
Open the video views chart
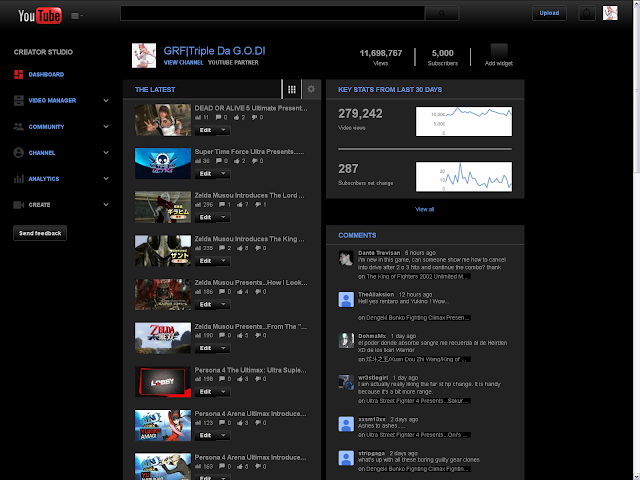click(x=464, y=121)
